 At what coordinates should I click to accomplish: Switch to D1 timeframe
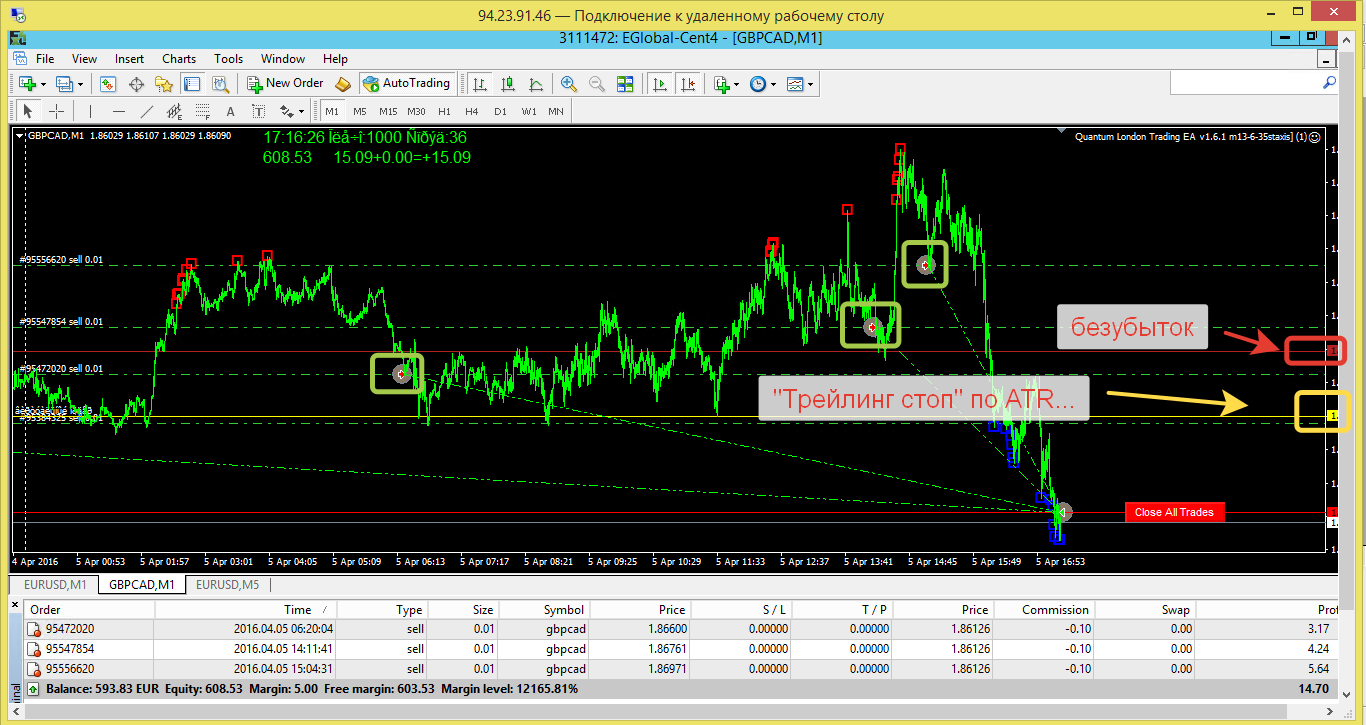[500, 111]
